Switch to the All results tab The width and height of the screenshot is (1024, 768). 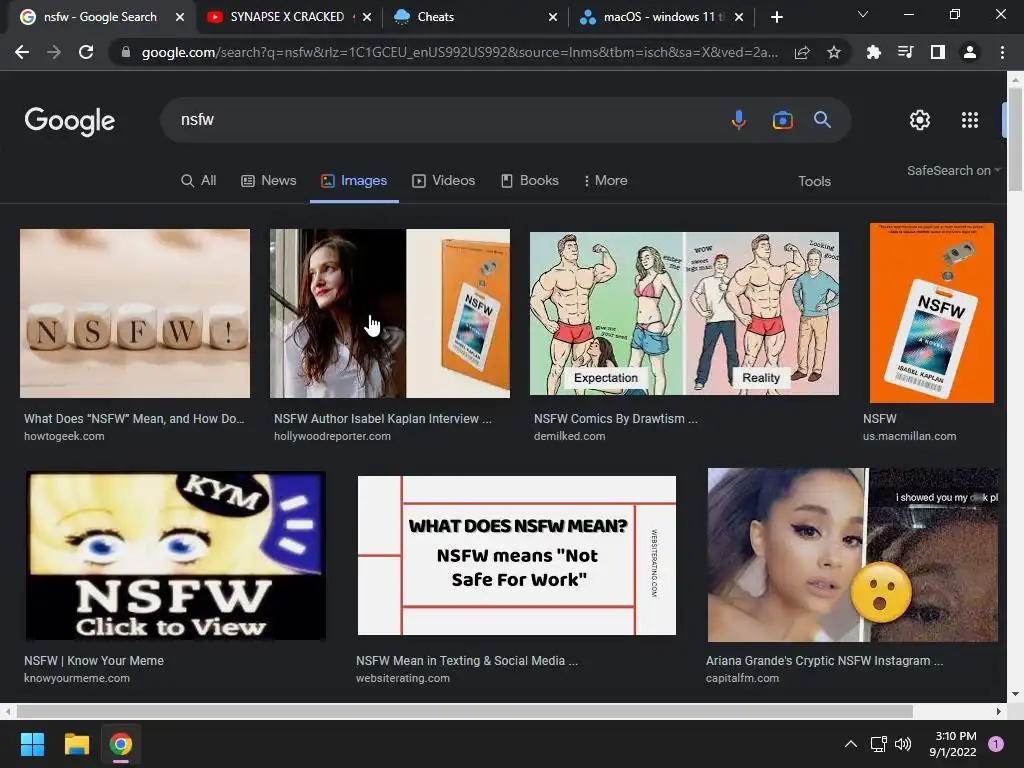pos(199,181)
